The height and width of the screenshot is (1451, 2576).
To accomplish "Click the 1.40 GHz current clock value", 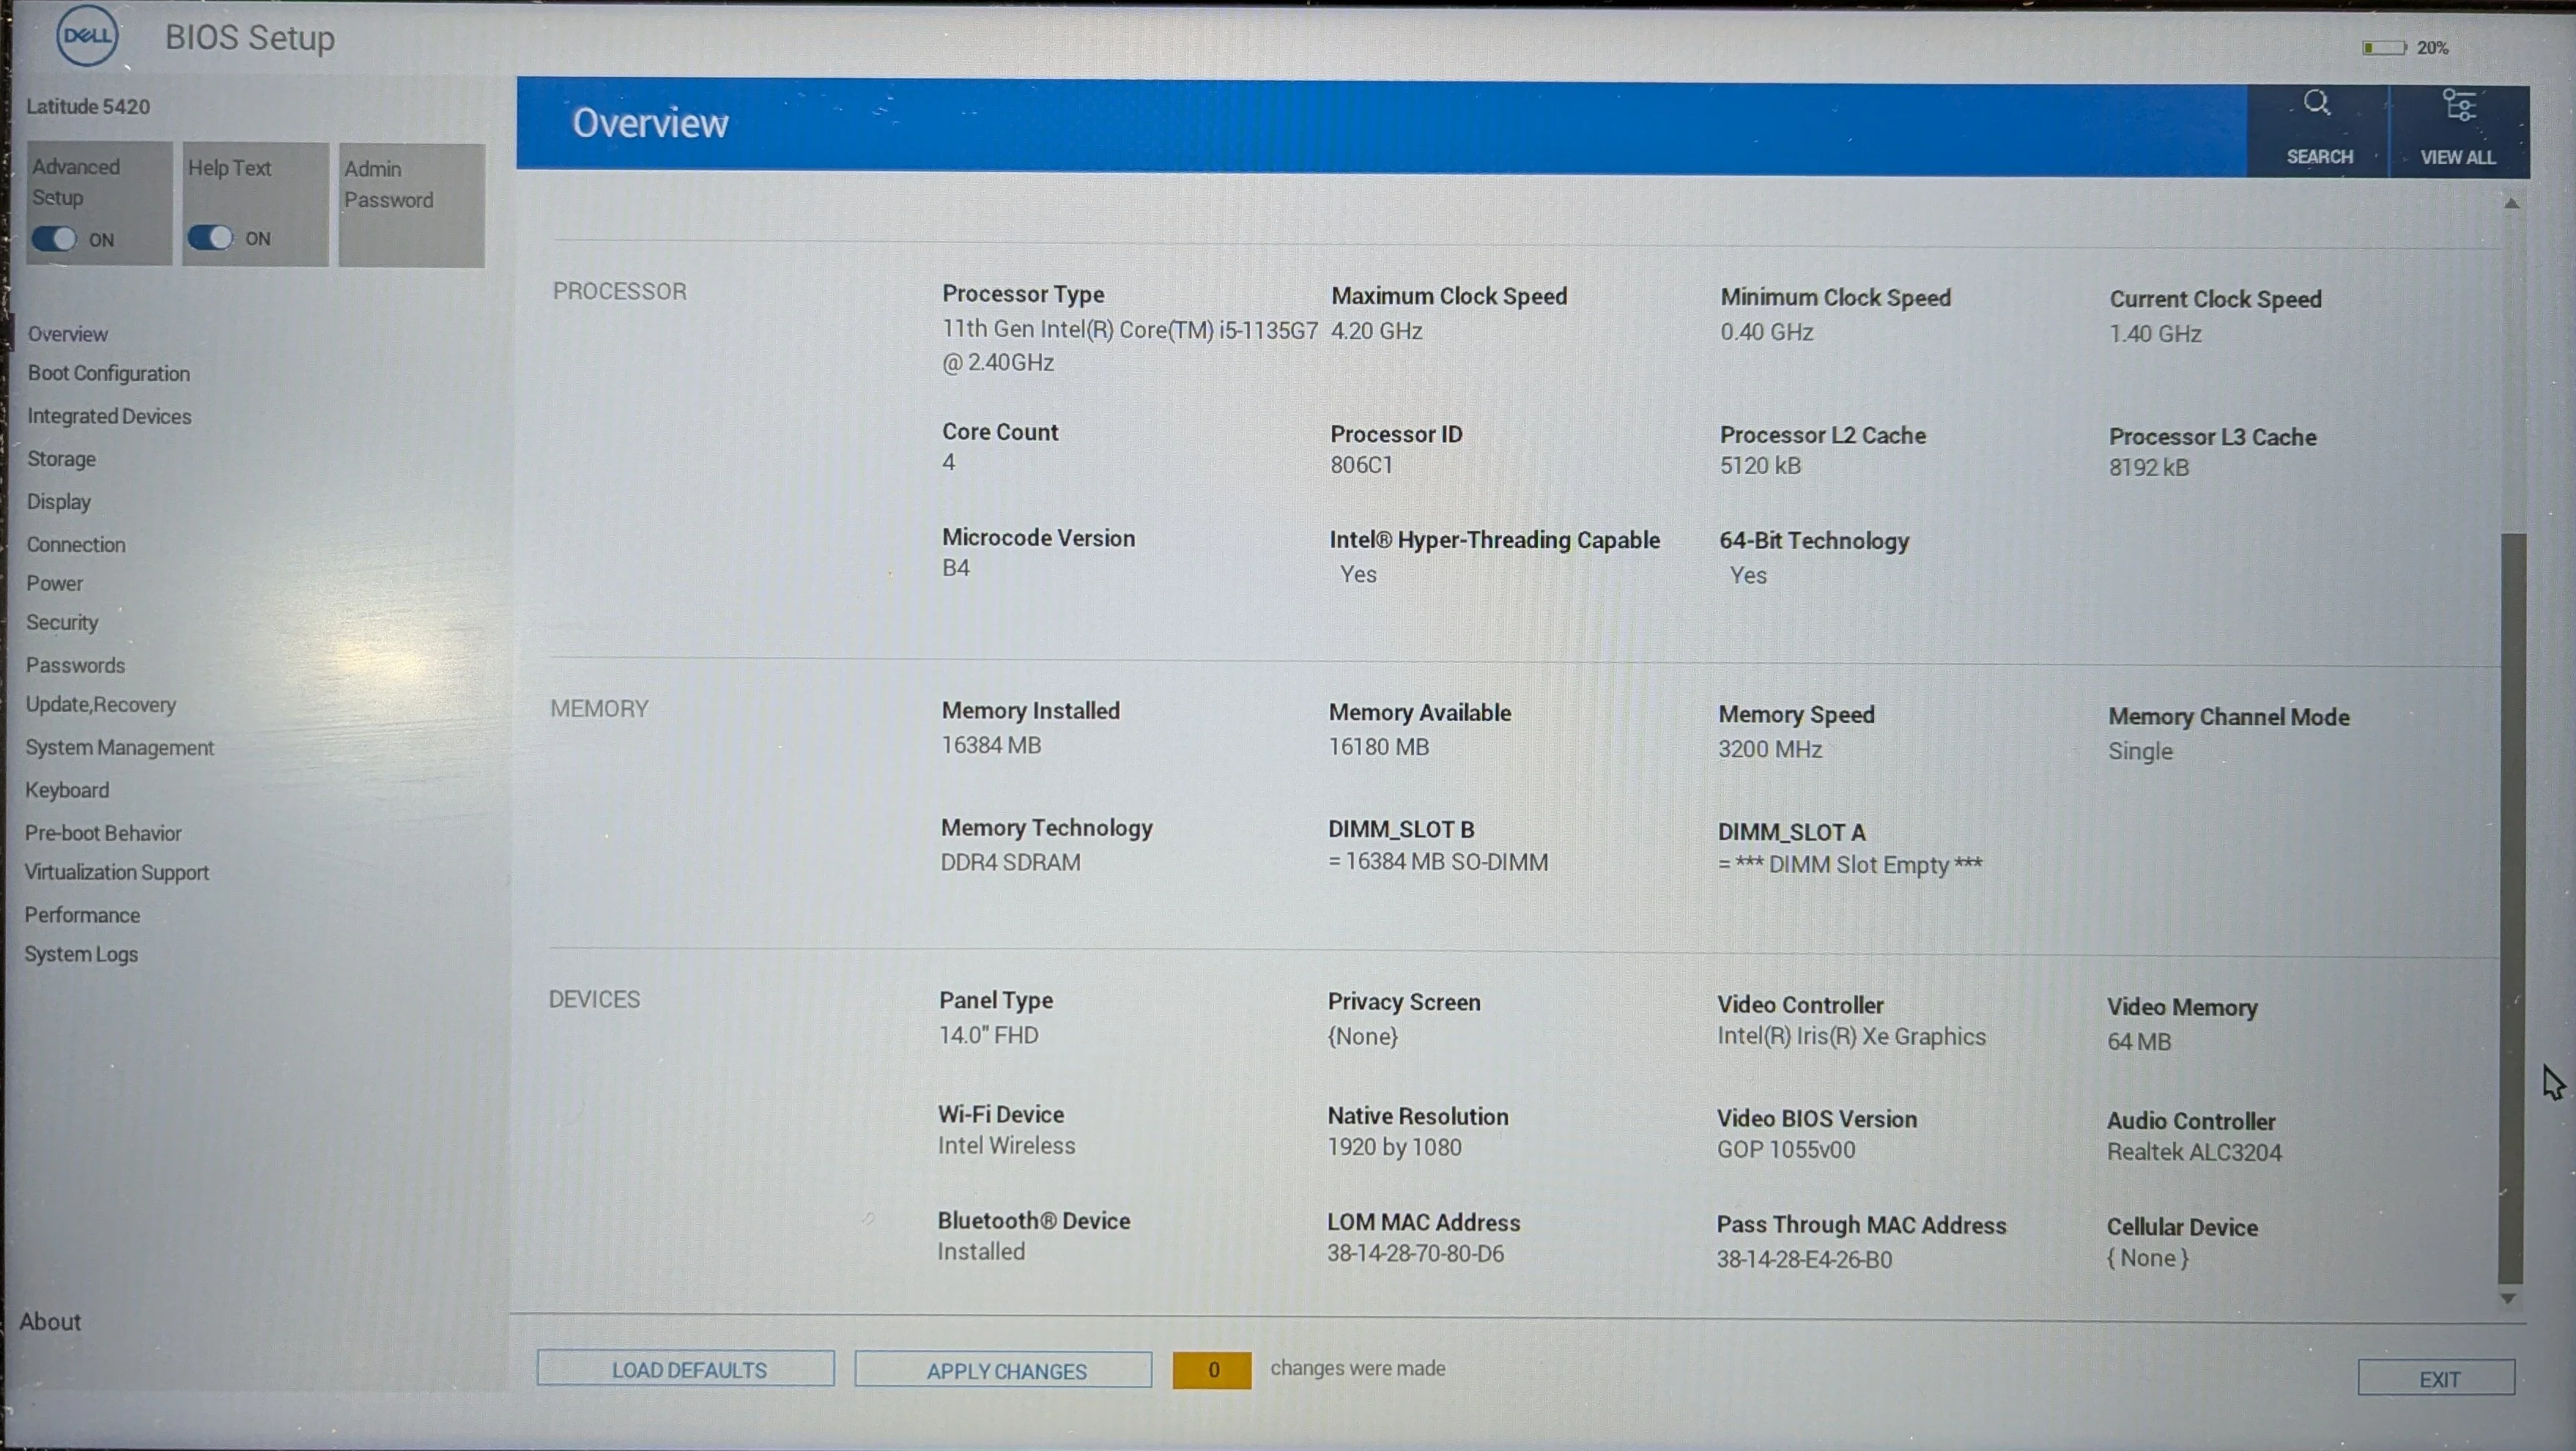I will (x=2155, y=334).
